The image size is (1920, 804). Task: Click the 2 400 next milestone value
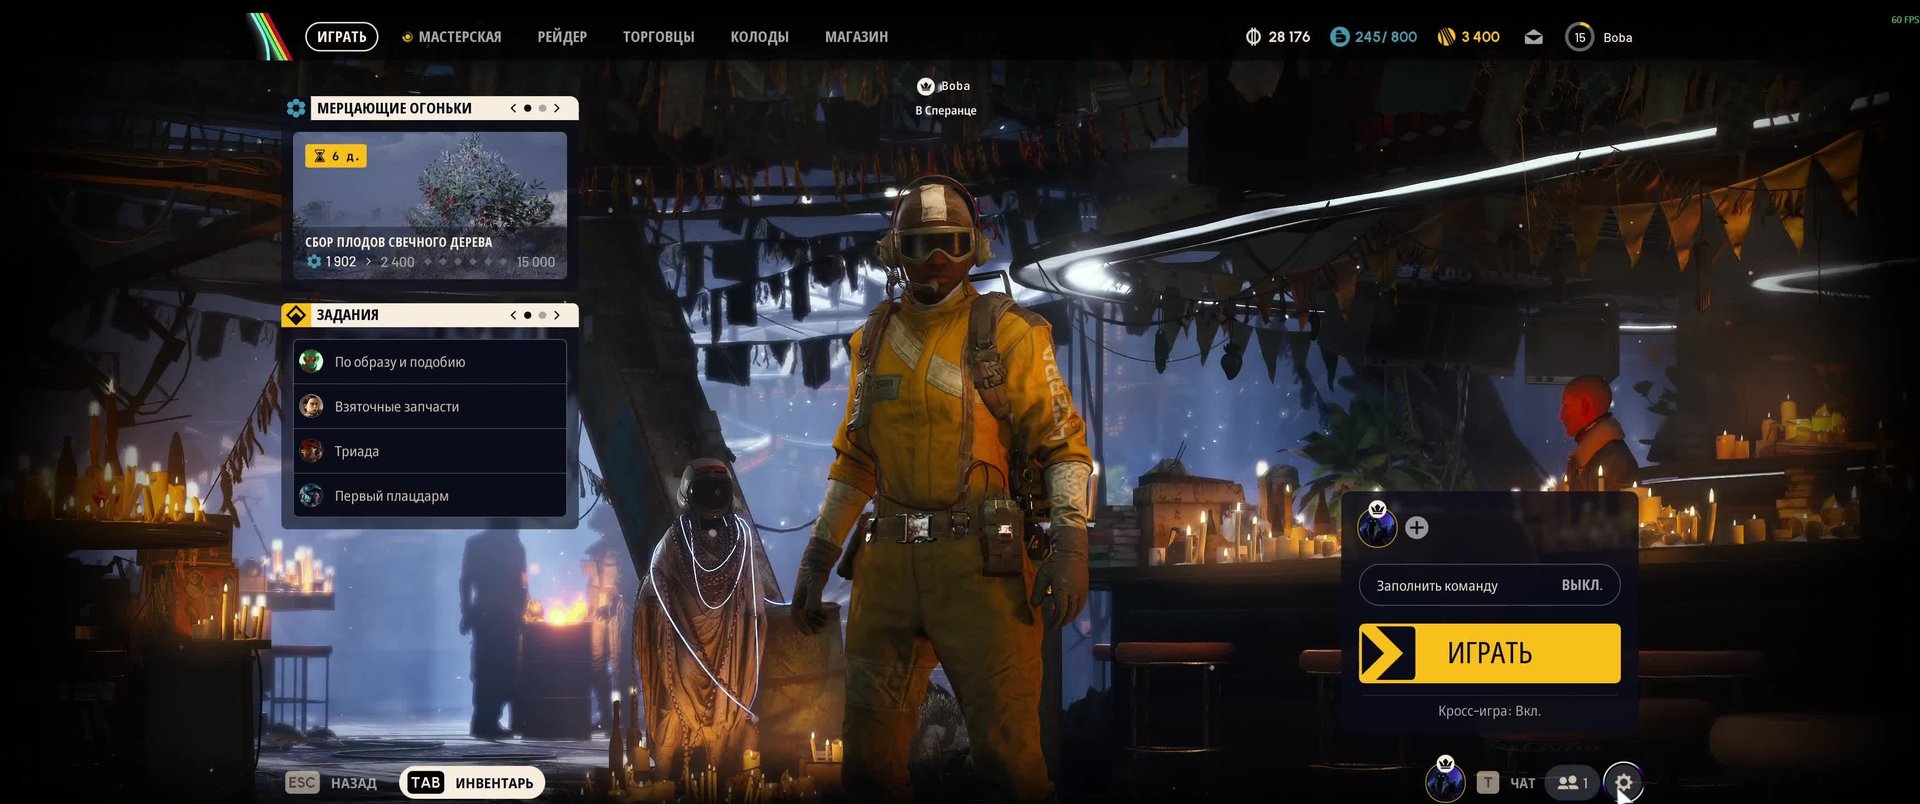(x=397, y=262)
